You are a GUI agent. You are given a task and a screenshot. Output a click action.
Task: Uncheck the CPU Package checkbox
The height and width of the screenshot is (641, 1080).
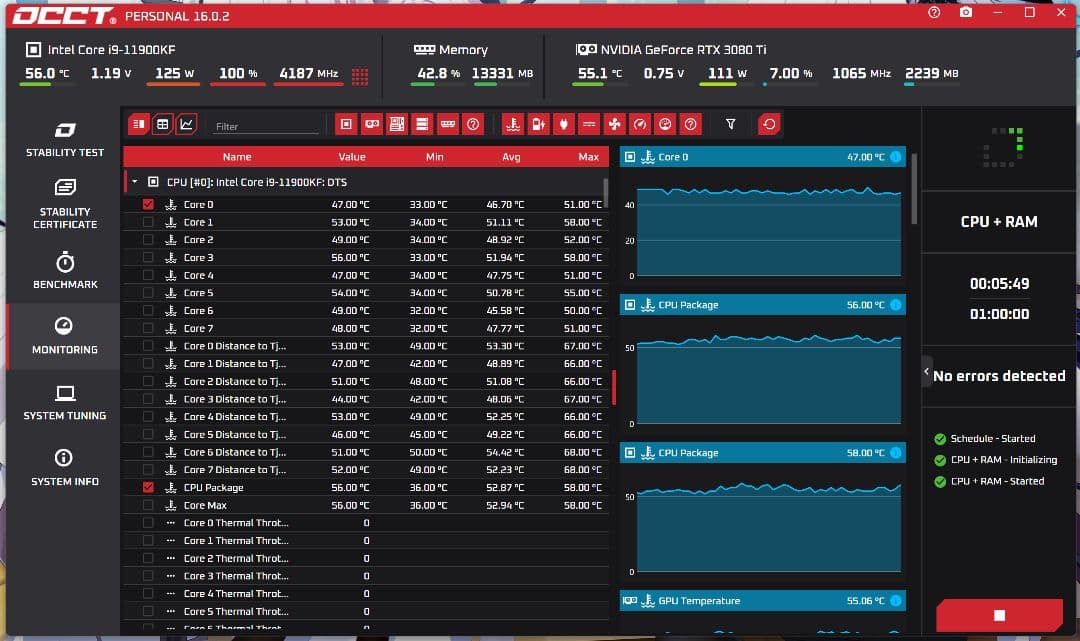point(148,487)
